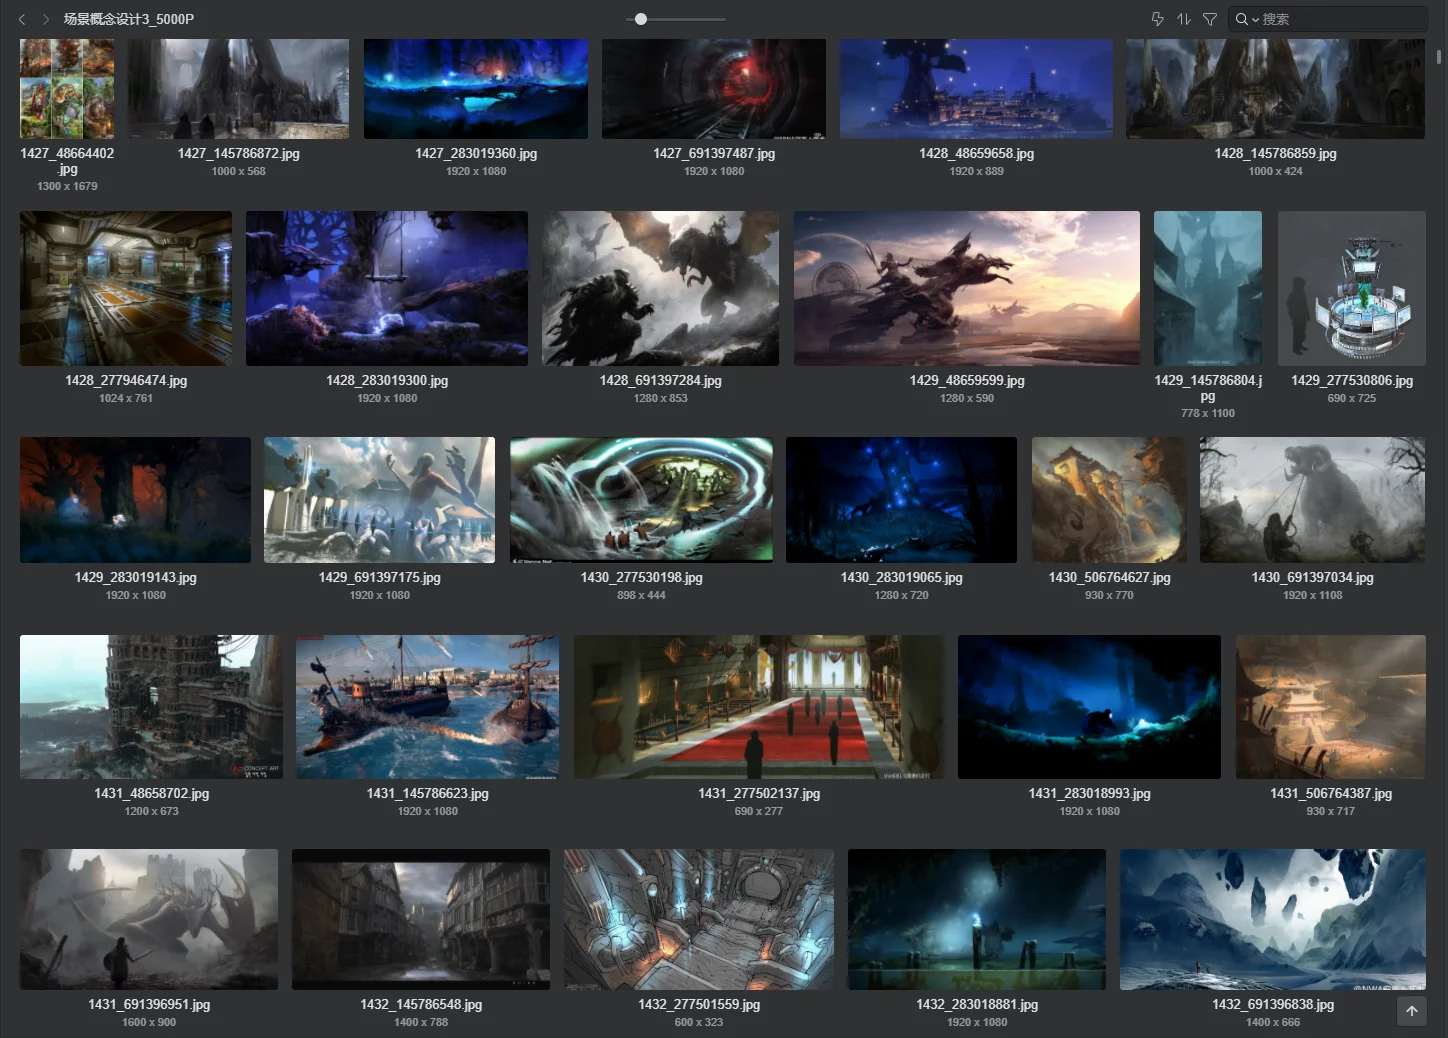Image resolution: width=1448 pixels, height=1038 pixels.
Task: Click dimensions label 1300 x 1679
Action: 67,186
